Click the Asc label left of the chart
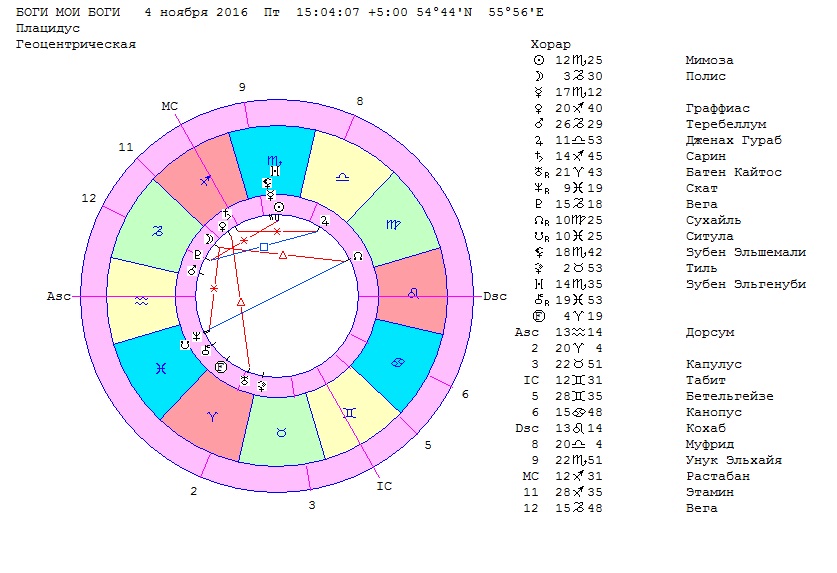837x573 pixels. pyautogui.click(x=57, y=297)
